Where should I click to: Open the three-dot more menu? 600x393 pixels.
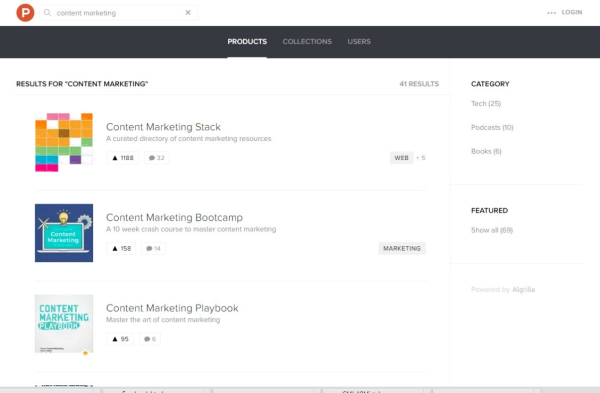click(x=551, y=13)
